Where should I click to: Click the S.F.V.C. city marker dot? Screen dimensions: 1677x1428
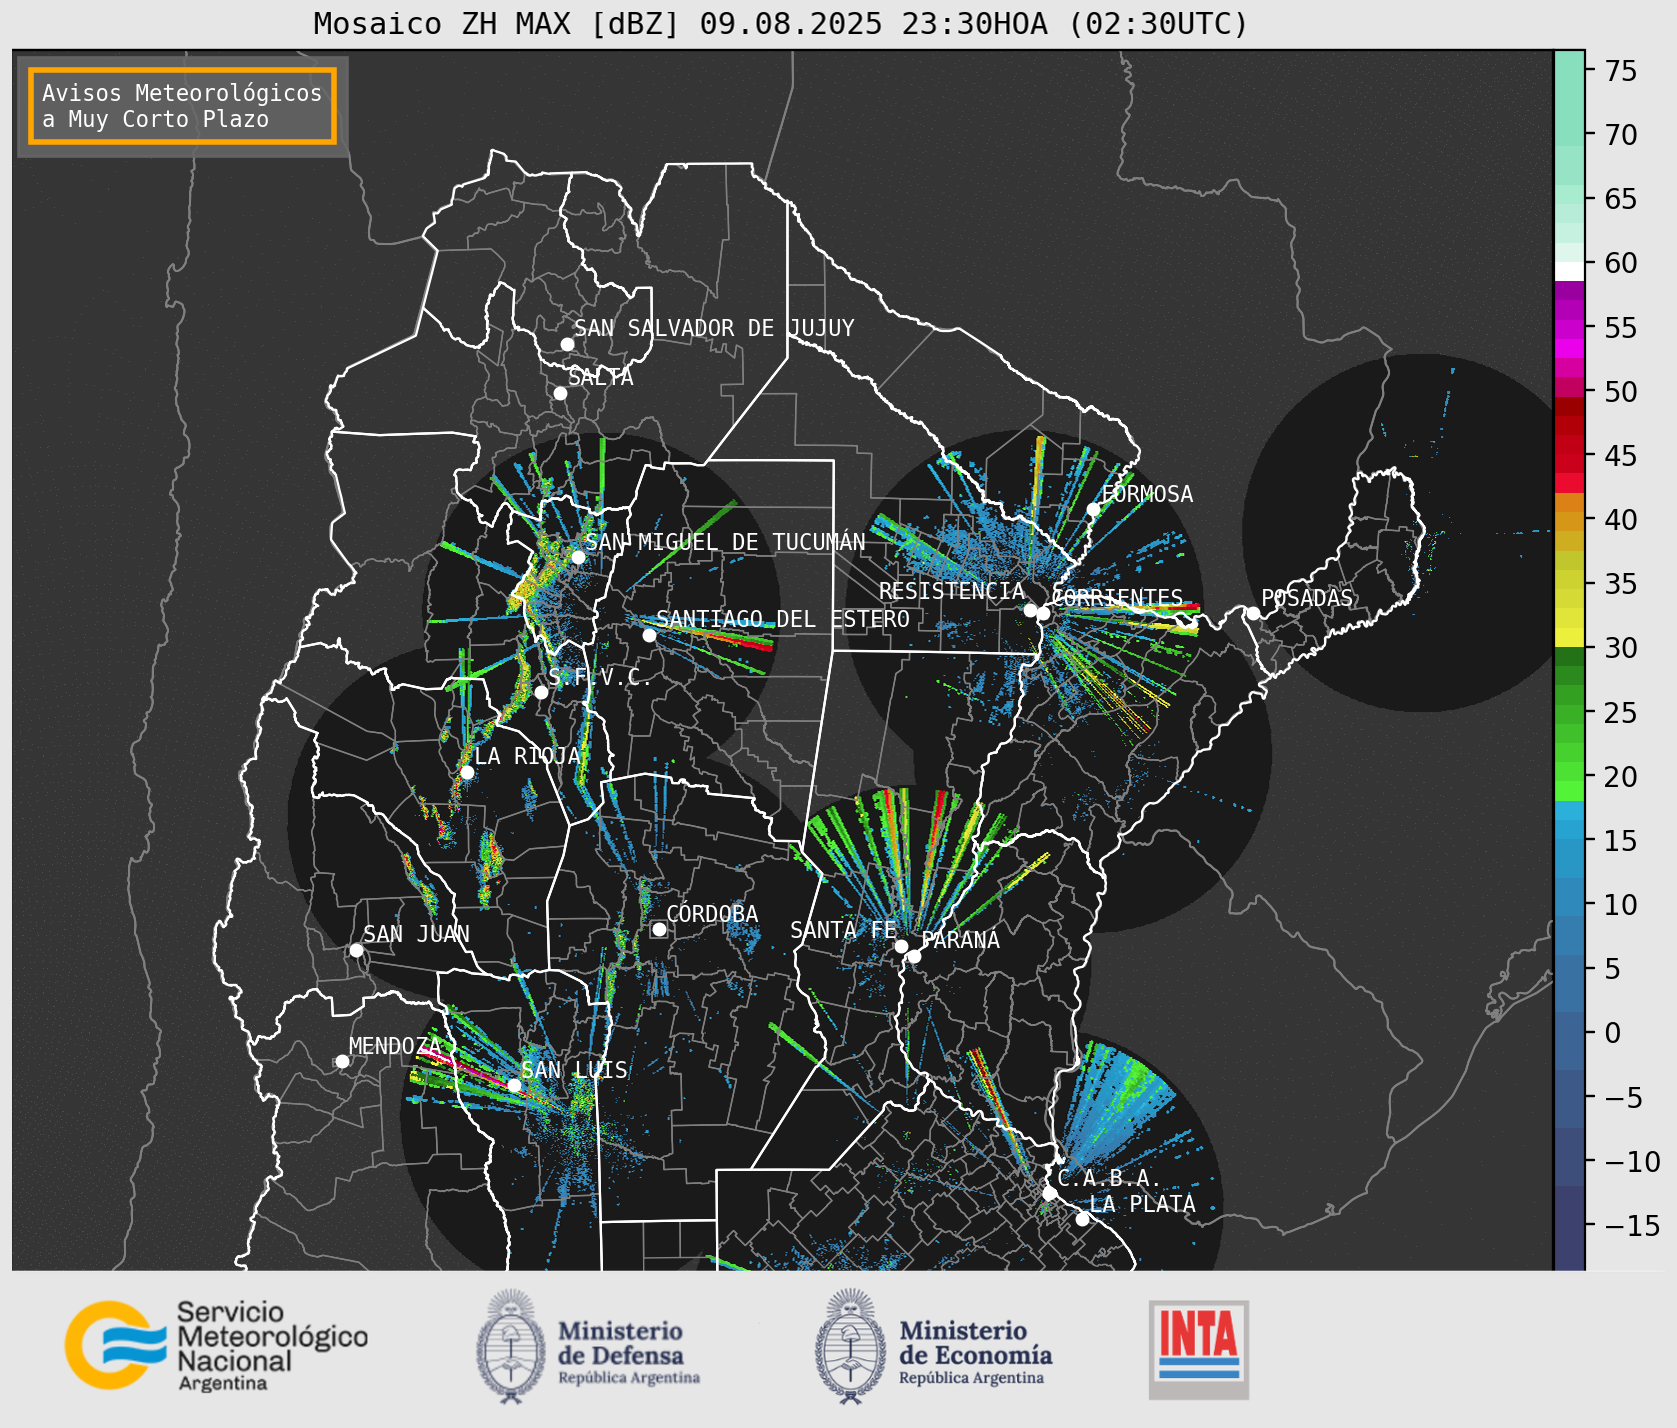[541, 692]
